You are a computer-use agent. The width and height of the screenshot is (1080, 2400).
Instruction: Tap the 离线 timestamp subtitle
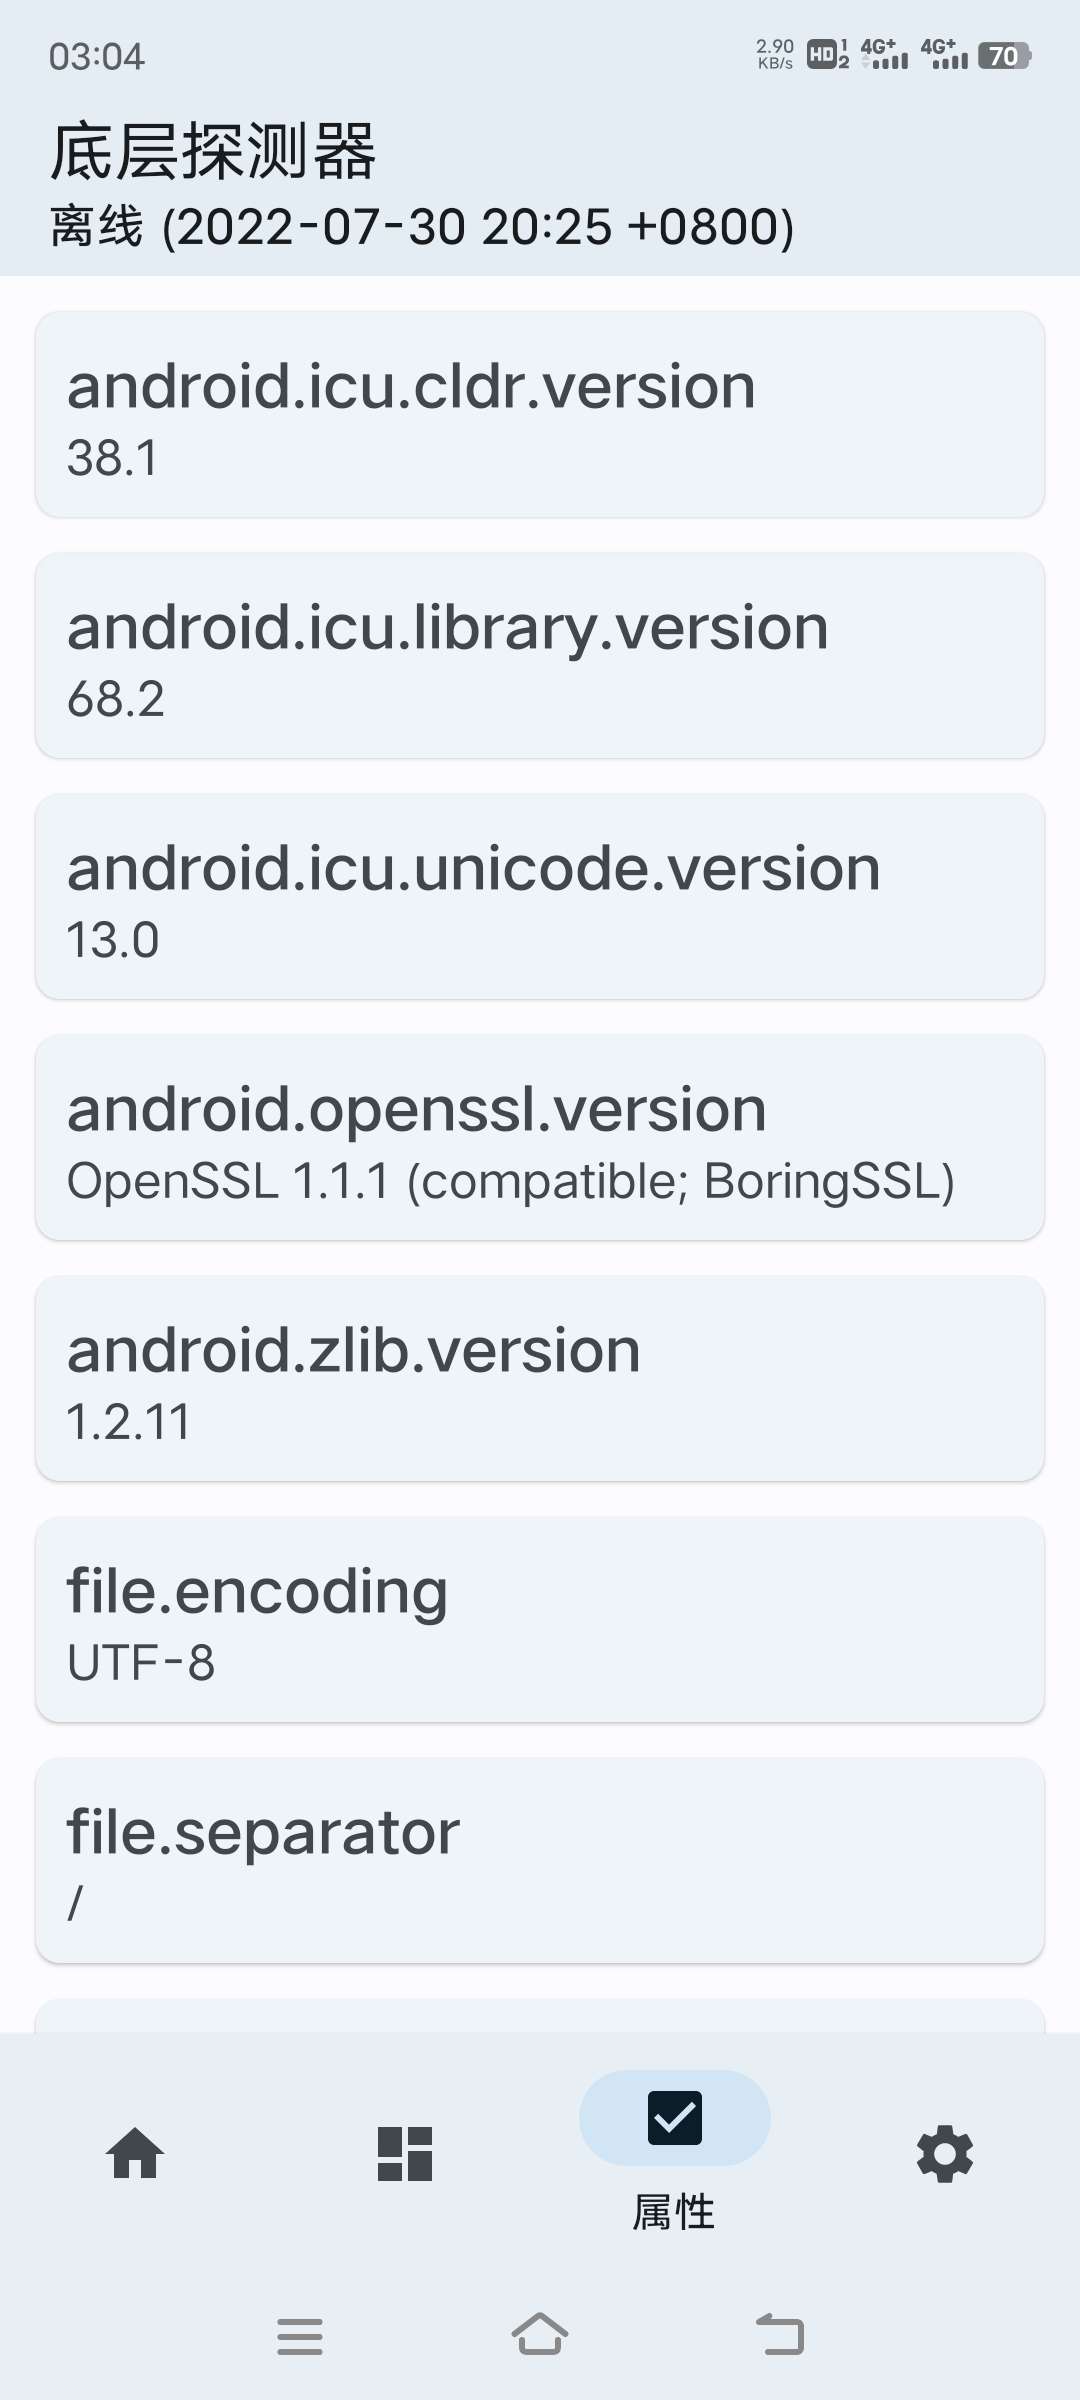422,227
